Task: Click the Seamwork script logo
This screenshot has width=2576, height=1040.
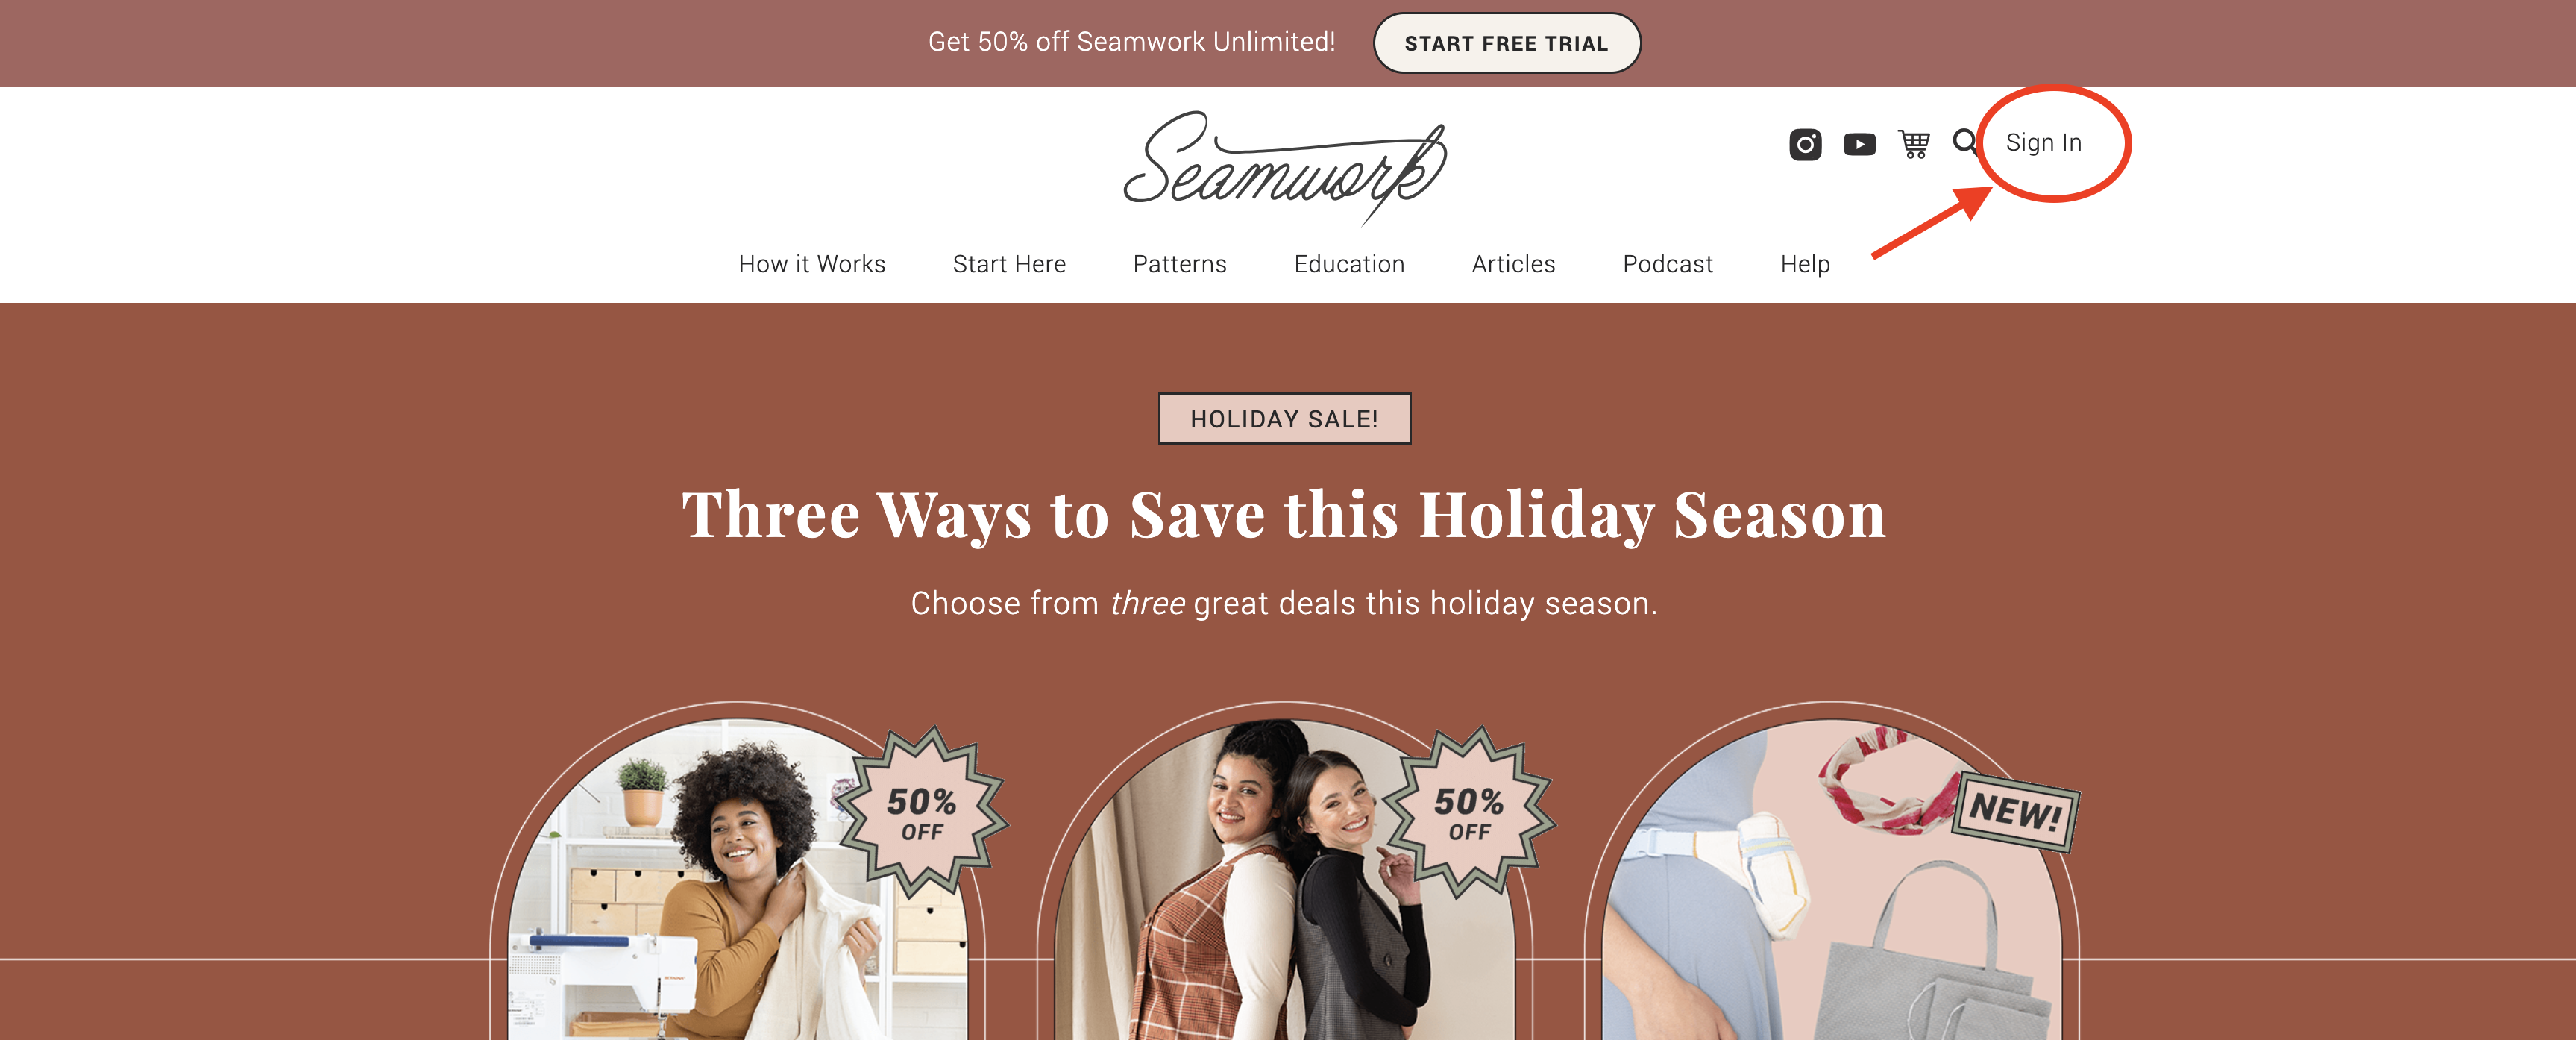Action: (1285, 167)
